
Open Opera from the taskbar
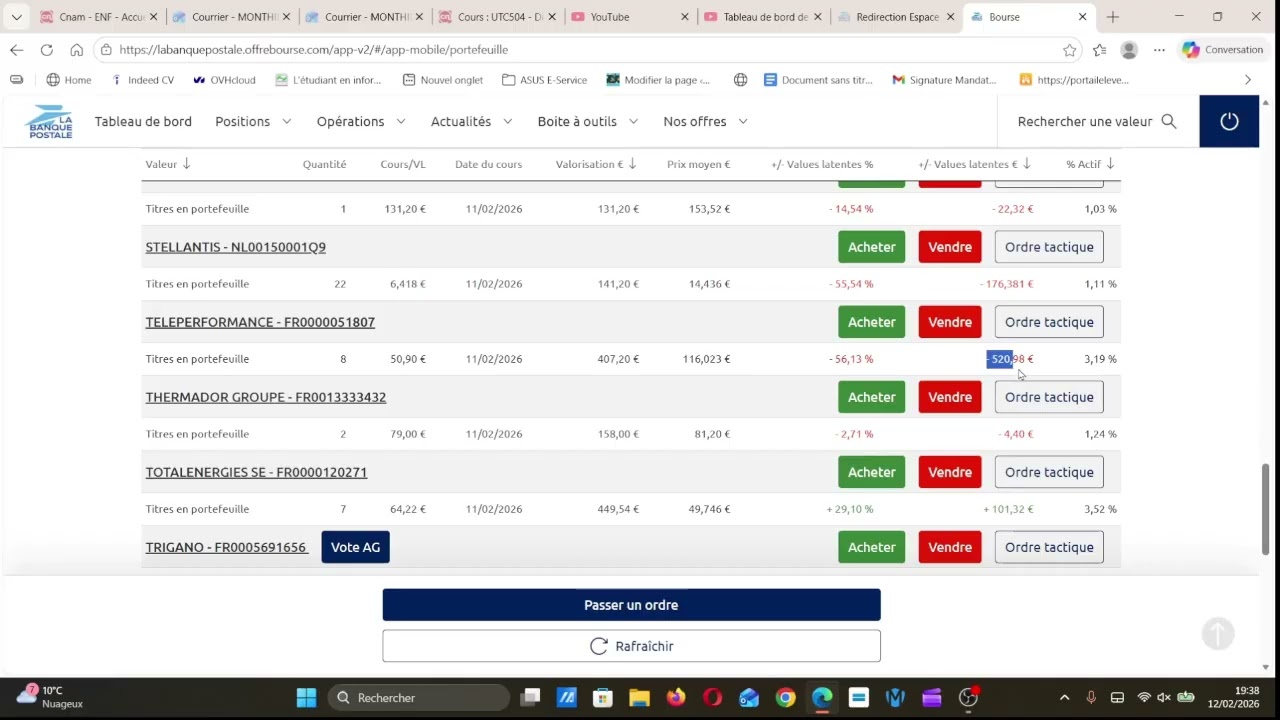pos(712,697)
